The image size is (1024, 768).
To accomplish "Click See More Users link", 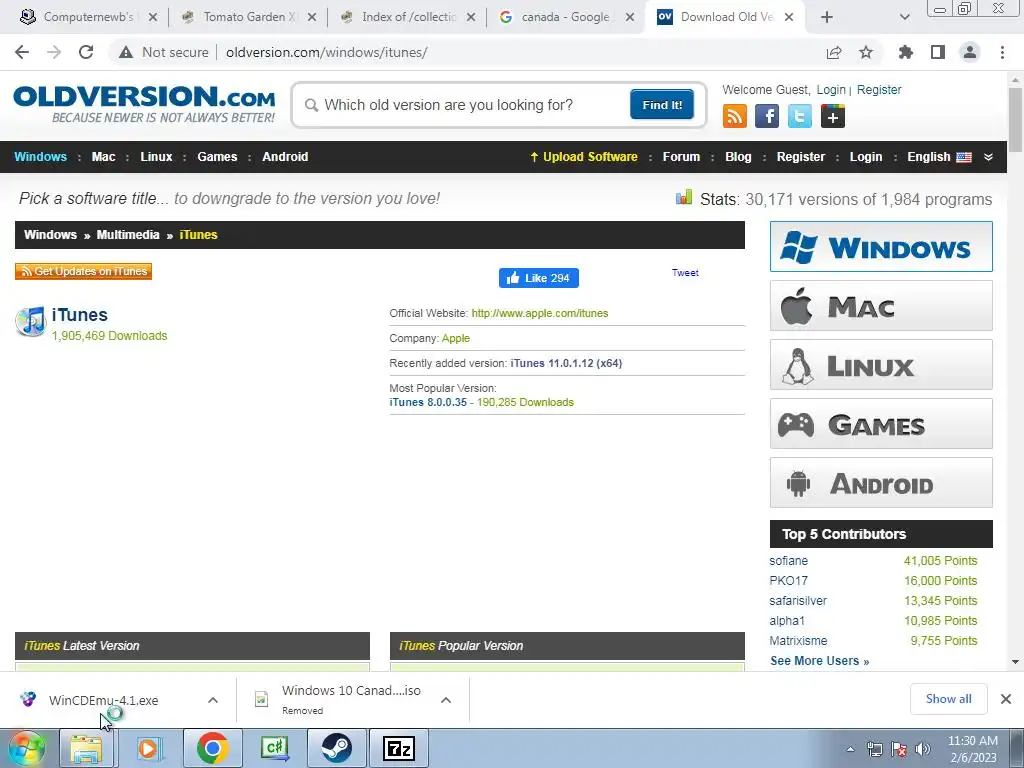I will tap(820, 661).
